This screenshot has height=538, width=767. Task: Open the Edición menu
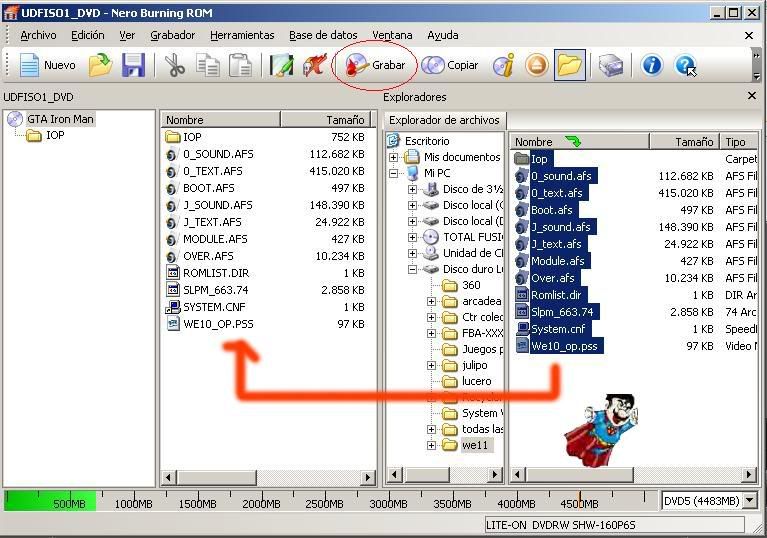pyautogui.click(x=88, y=35)
